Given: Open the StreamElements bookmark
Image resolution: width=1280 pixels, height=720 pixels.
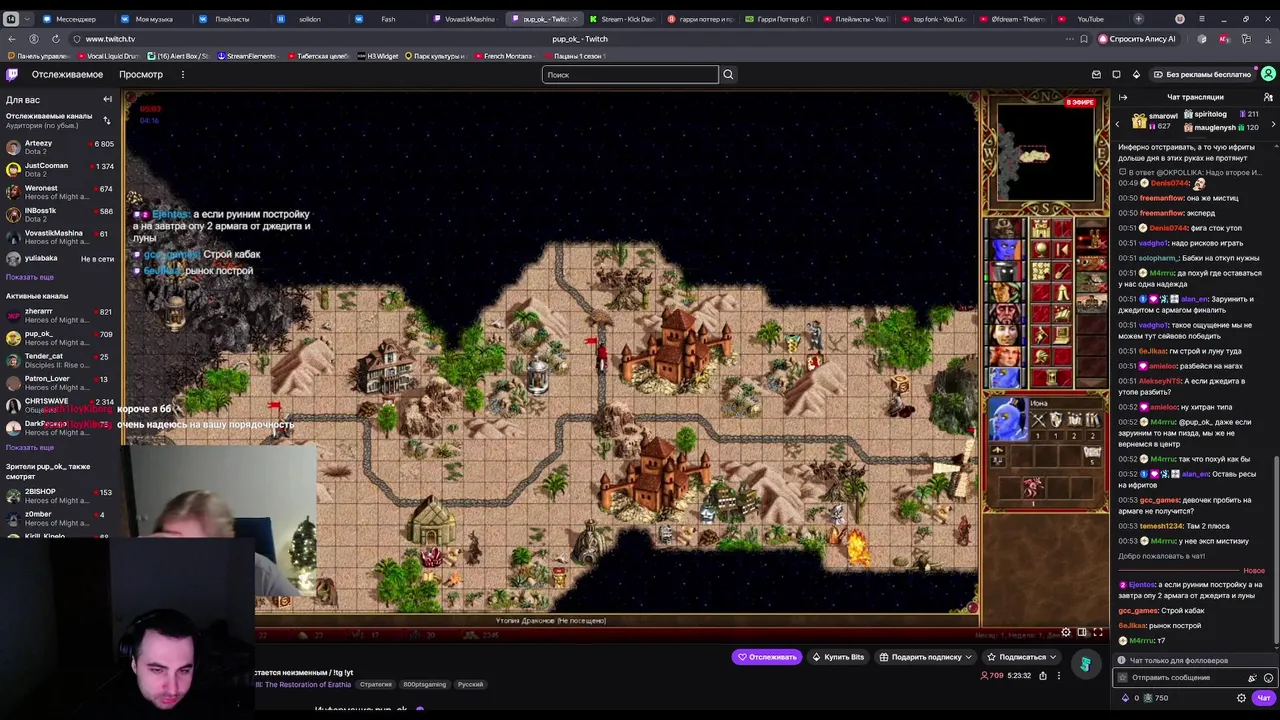Looking at the screenshot, I should point(246,56).
